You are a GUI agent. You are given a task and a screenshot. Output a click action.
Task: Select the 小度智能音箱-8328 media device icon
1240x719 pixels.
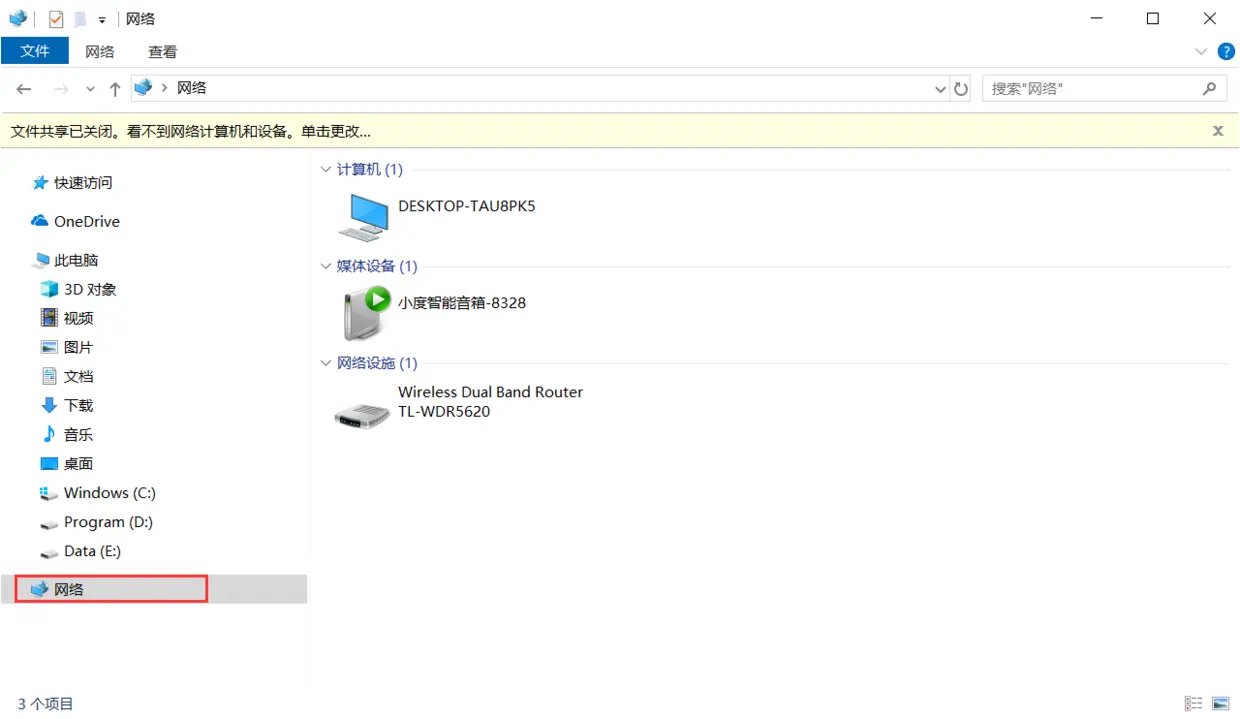365,313
